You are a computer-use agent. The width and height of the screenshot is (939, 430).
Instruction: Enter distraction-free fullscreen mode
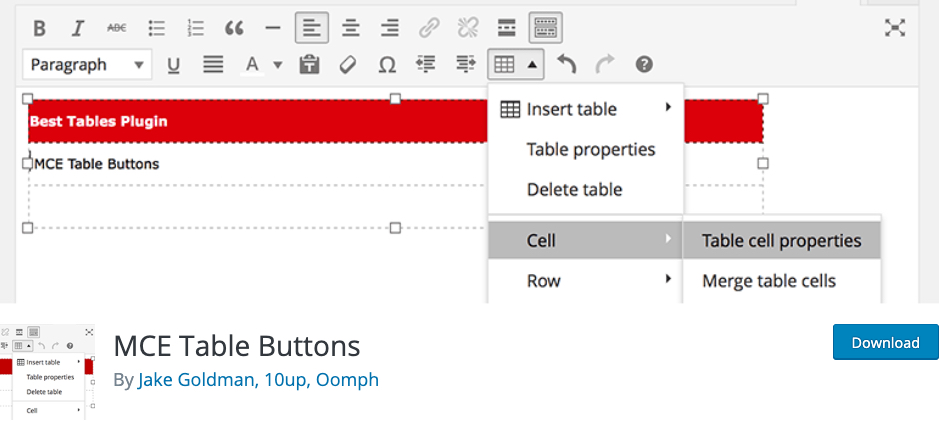tap(895, 28)
